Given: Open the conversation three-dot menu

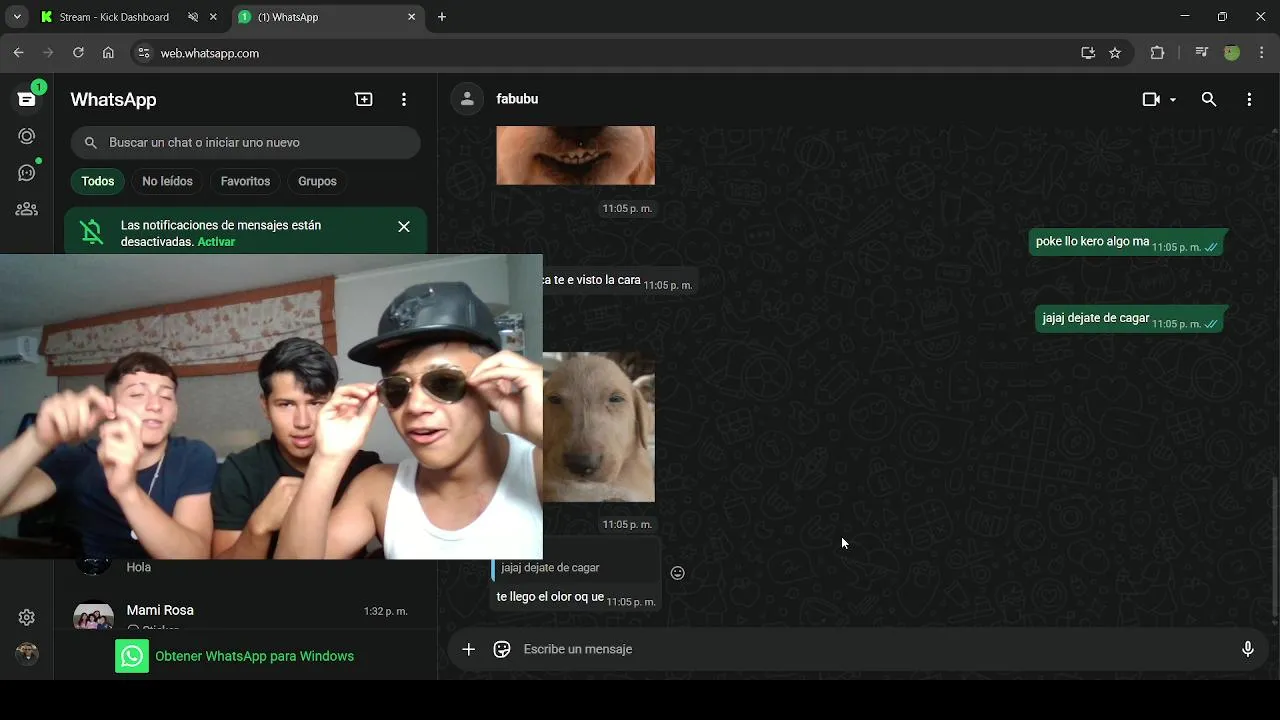Looking at the screenshot, I should (x=1249, y=99).
